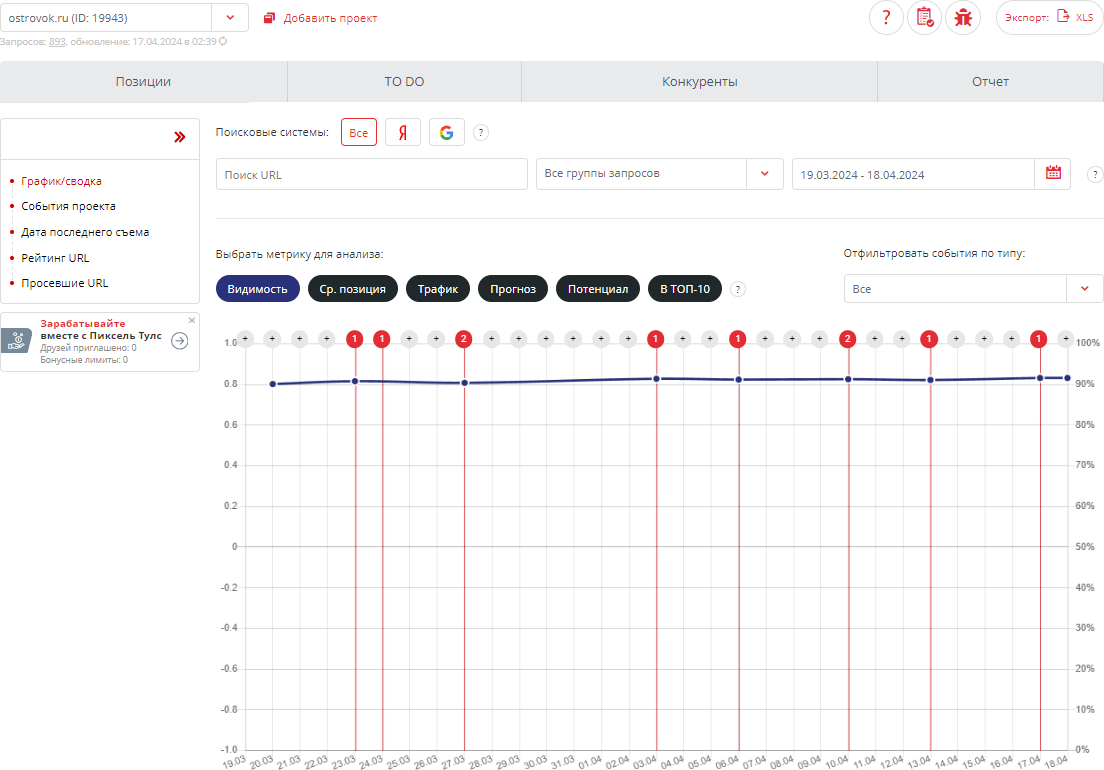The image size is (1104, 770).
Task: Switch metric to Потенциал
Action: coord(598,289)
